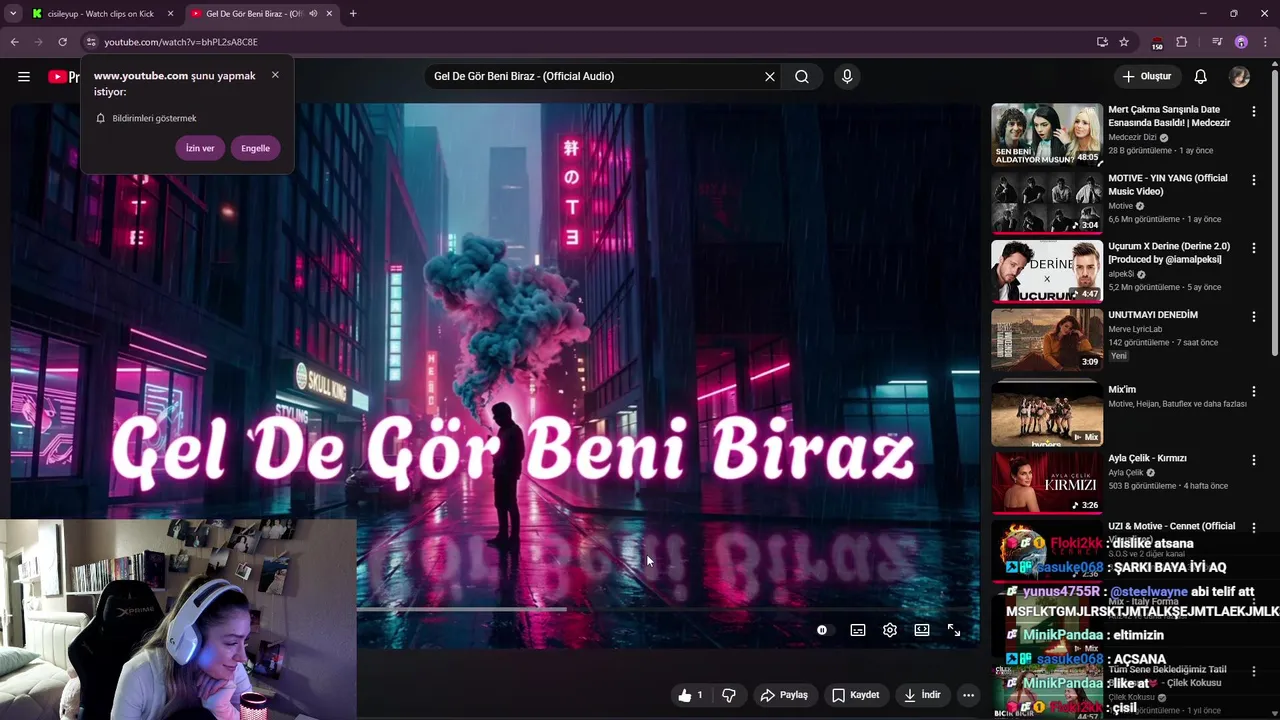Screen dimensions: 1280x720
Task: Open Mert Çakma Sarışınla Date title
Action: coord(1169,116)
